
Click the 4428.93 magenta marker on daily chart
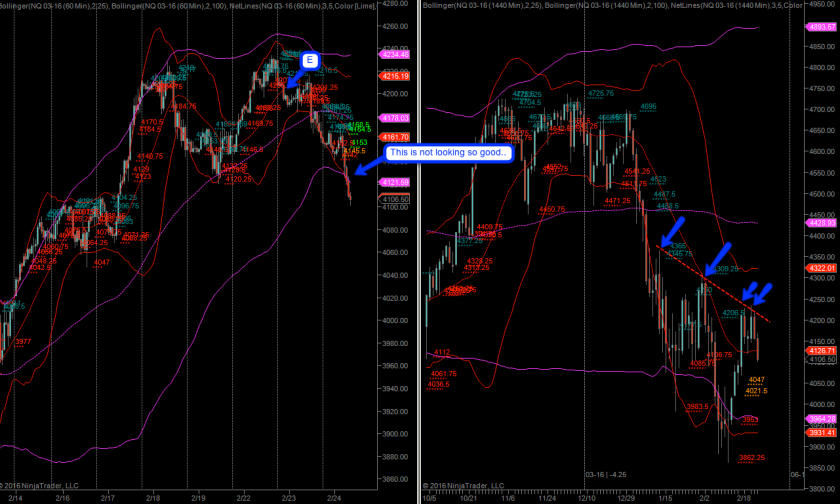[x=821, y=223]
